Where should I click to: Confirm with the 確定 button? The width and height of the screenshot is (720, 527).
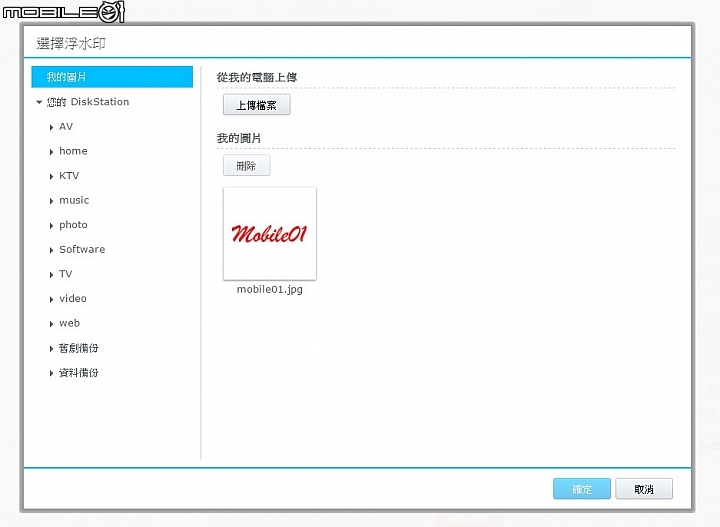pyautogui.click(x=582, y=489)
